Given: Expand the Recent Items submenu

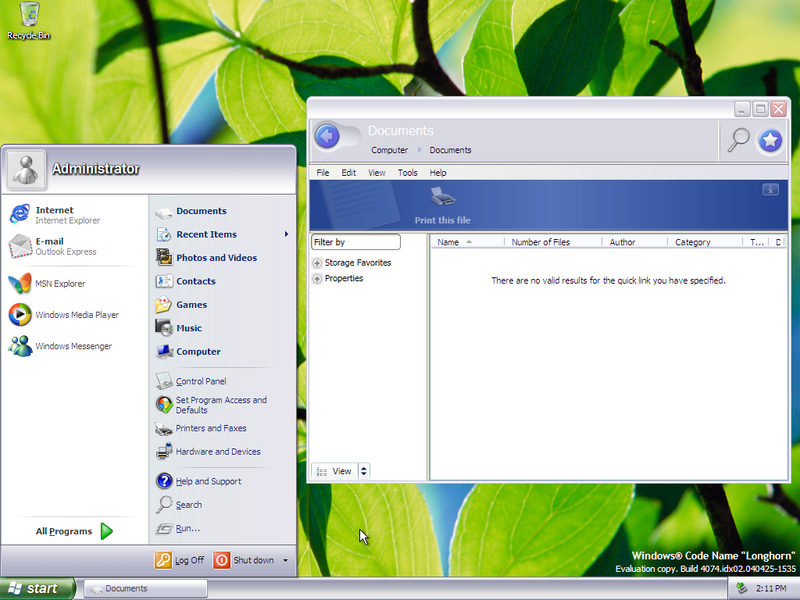Looking at the screenshot, I should point(286,234).
